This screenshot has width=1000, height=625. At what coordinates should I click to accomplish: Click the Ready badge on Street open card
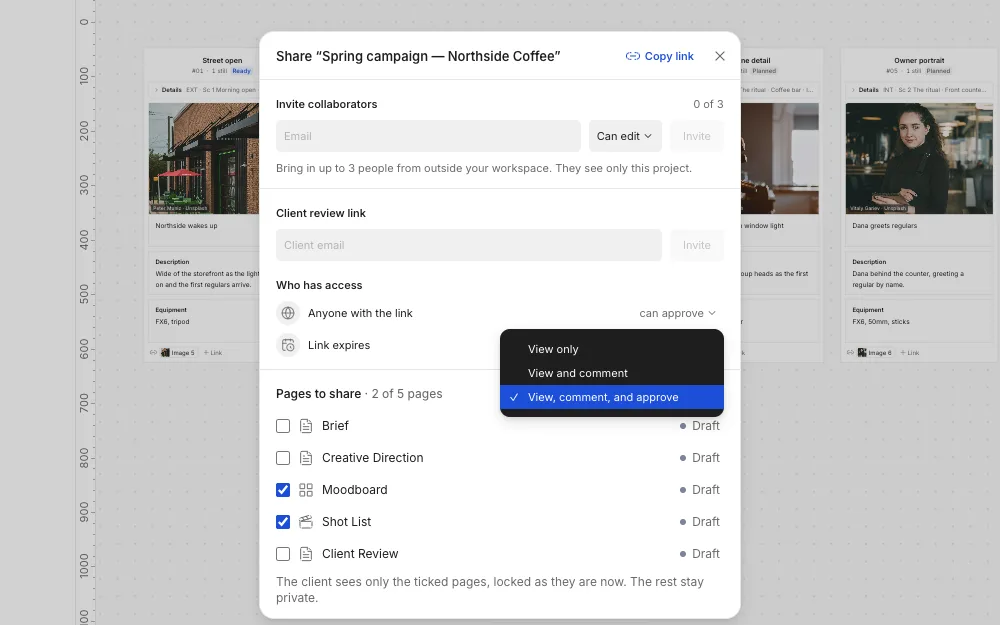pos(241,71)
